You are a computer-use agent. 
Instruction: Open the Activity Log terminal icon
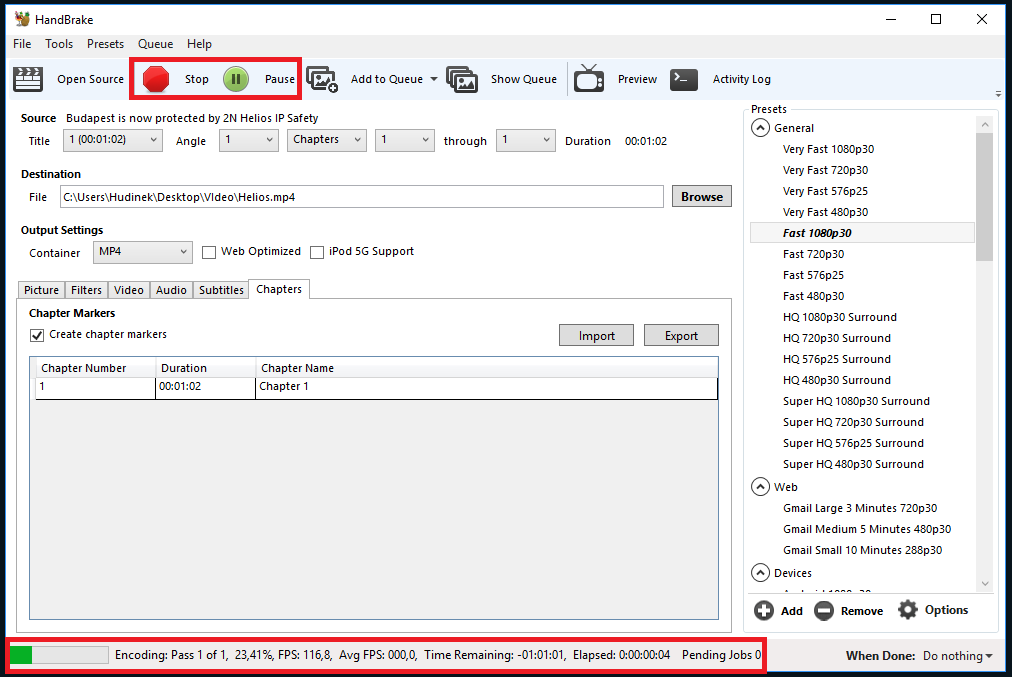(684, 80)
